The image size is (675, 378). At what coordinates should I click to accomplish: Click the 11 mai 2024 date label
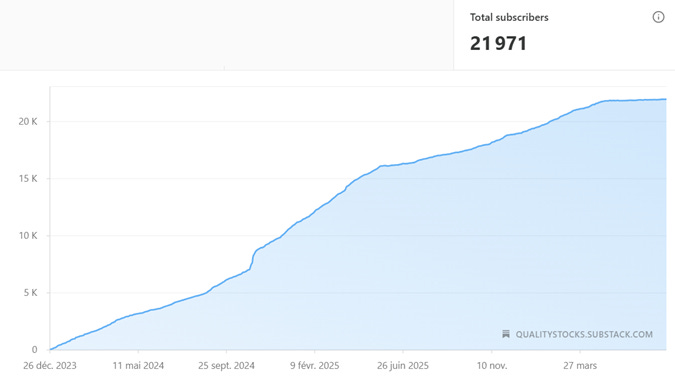coord(138,366)
